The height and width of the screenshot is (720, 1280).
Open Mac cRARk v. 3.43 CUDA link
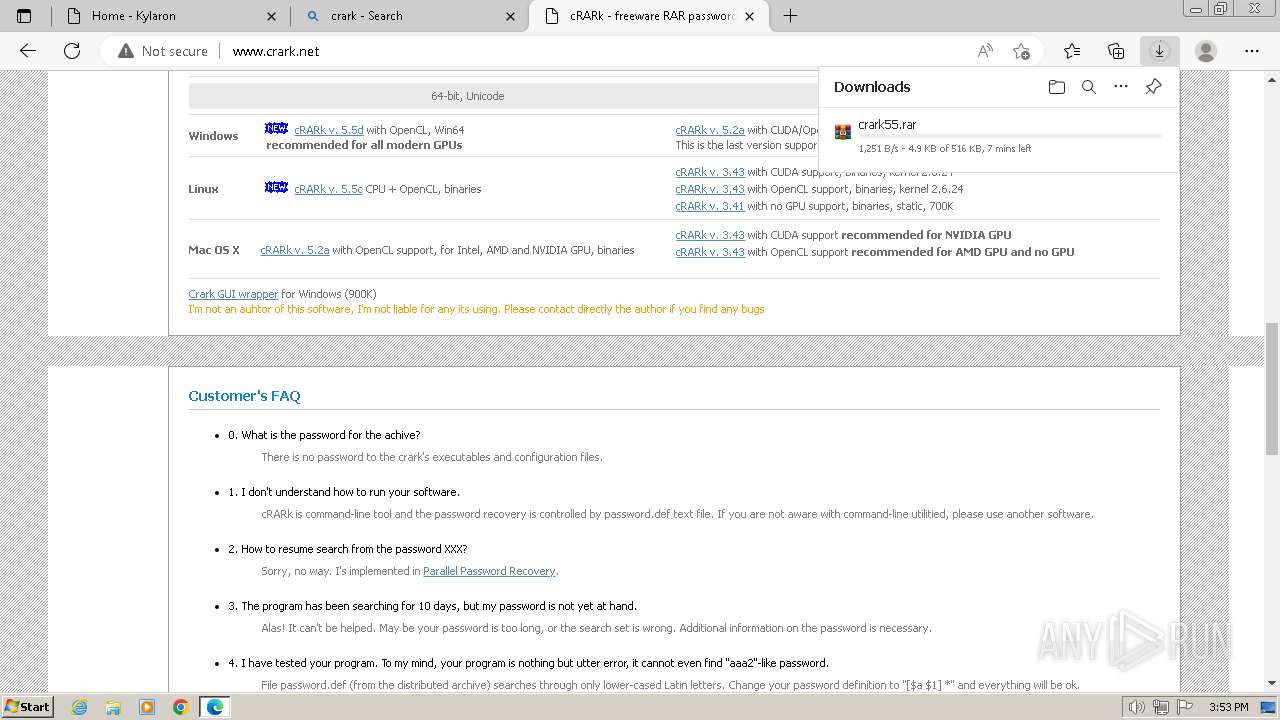click(709, 235)
